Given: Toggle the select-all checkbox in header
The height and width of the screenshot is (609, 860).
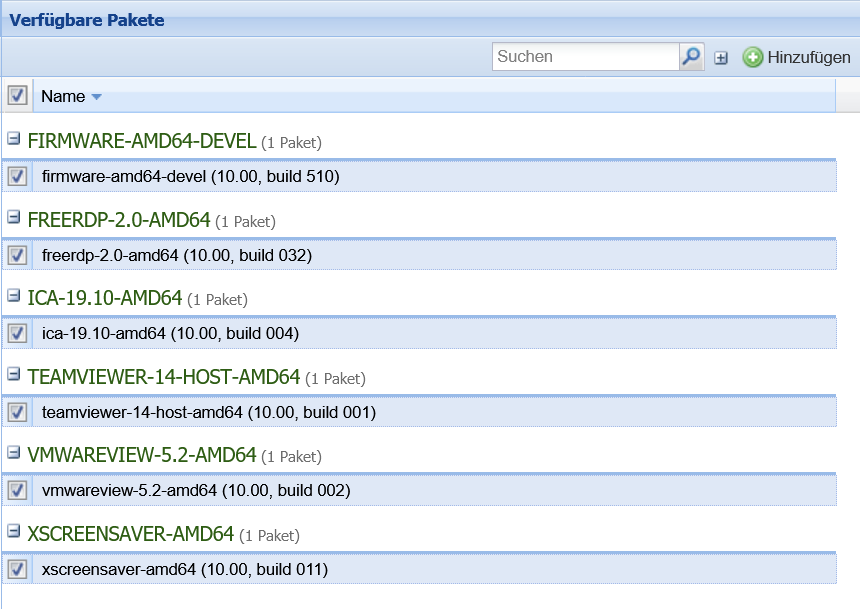Looking at the screenshot, I should [17, 96].
